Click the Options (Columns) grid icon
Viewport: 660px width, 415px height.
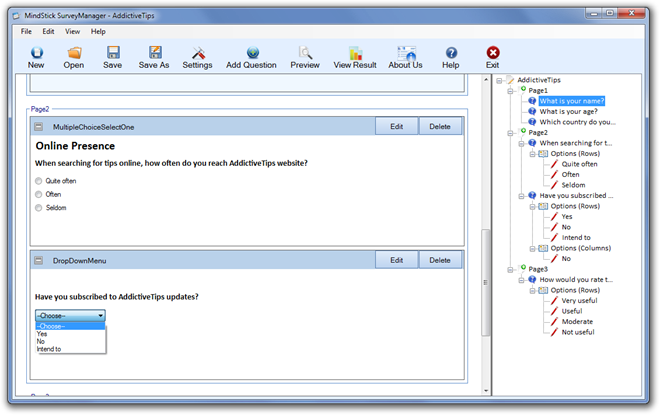(x=543, y=248)
